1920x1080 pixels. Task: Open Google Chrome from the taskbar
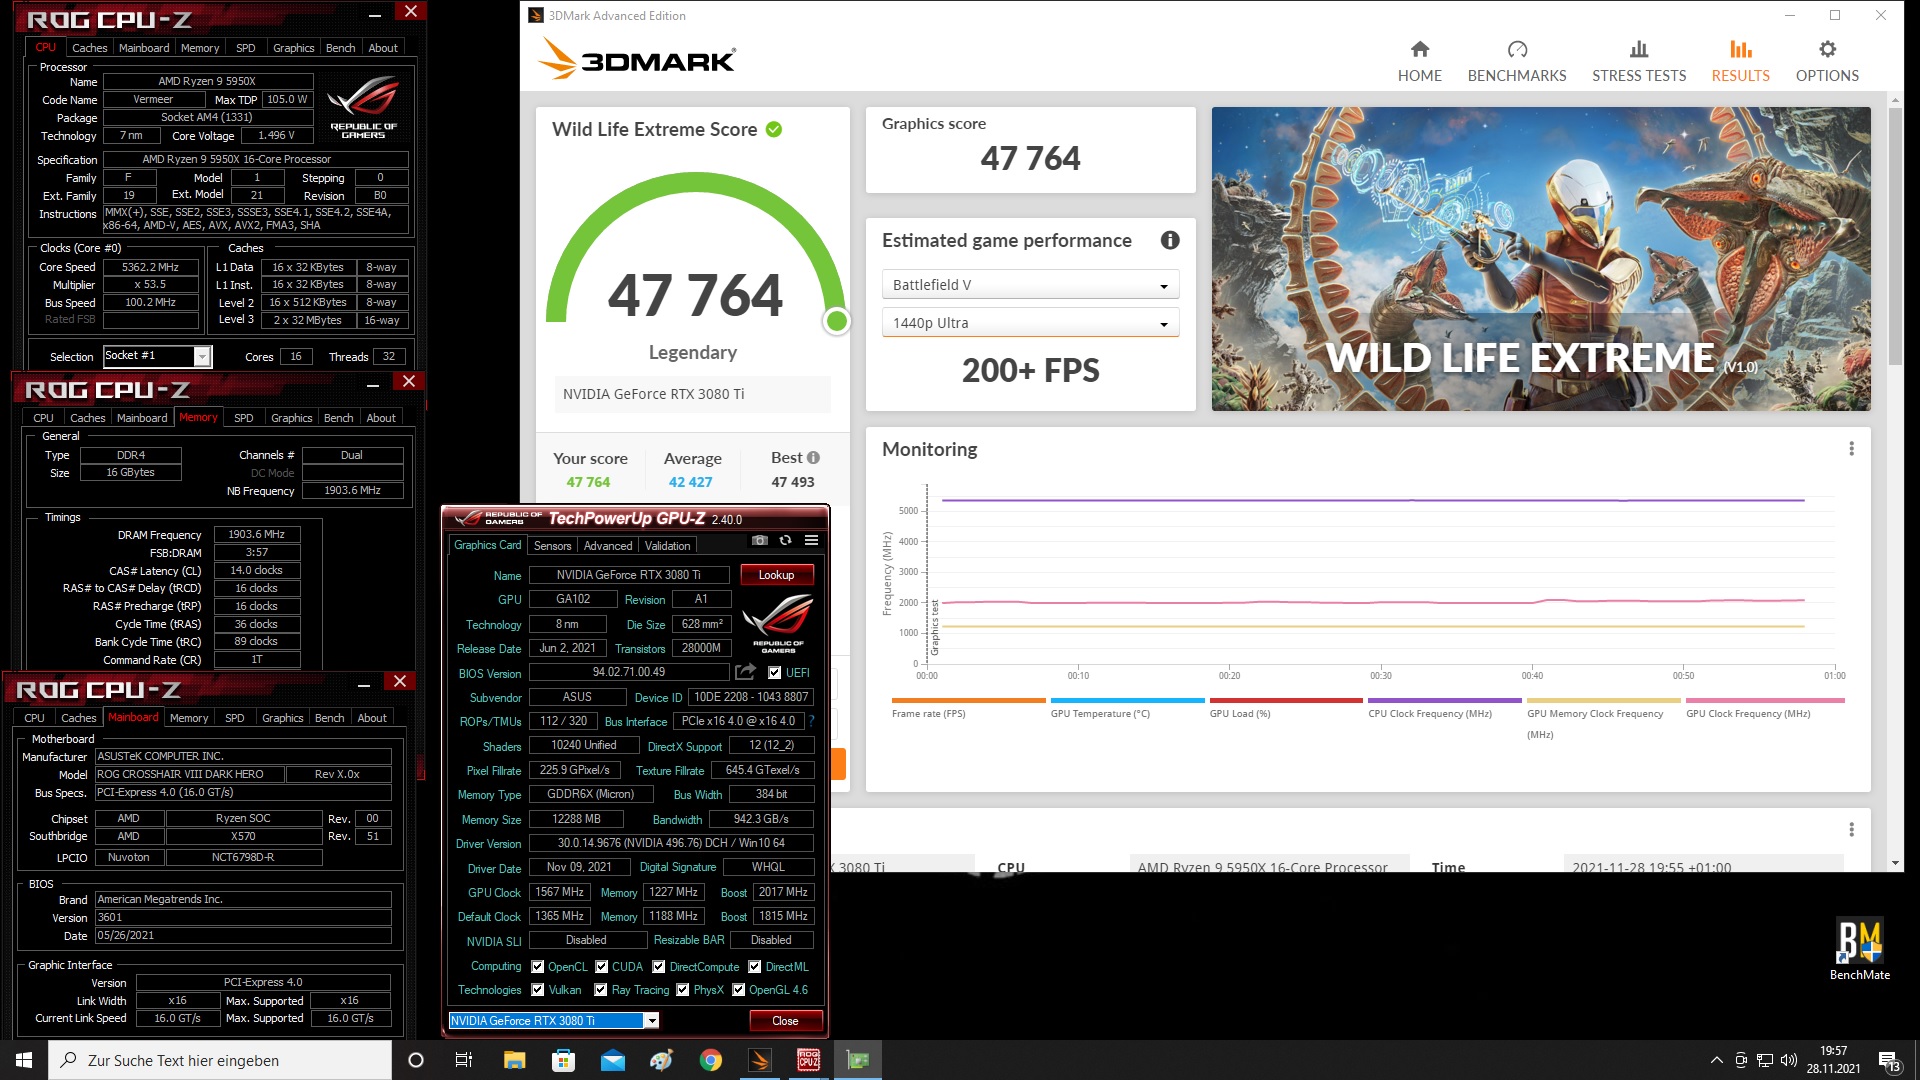(710, 1060)
